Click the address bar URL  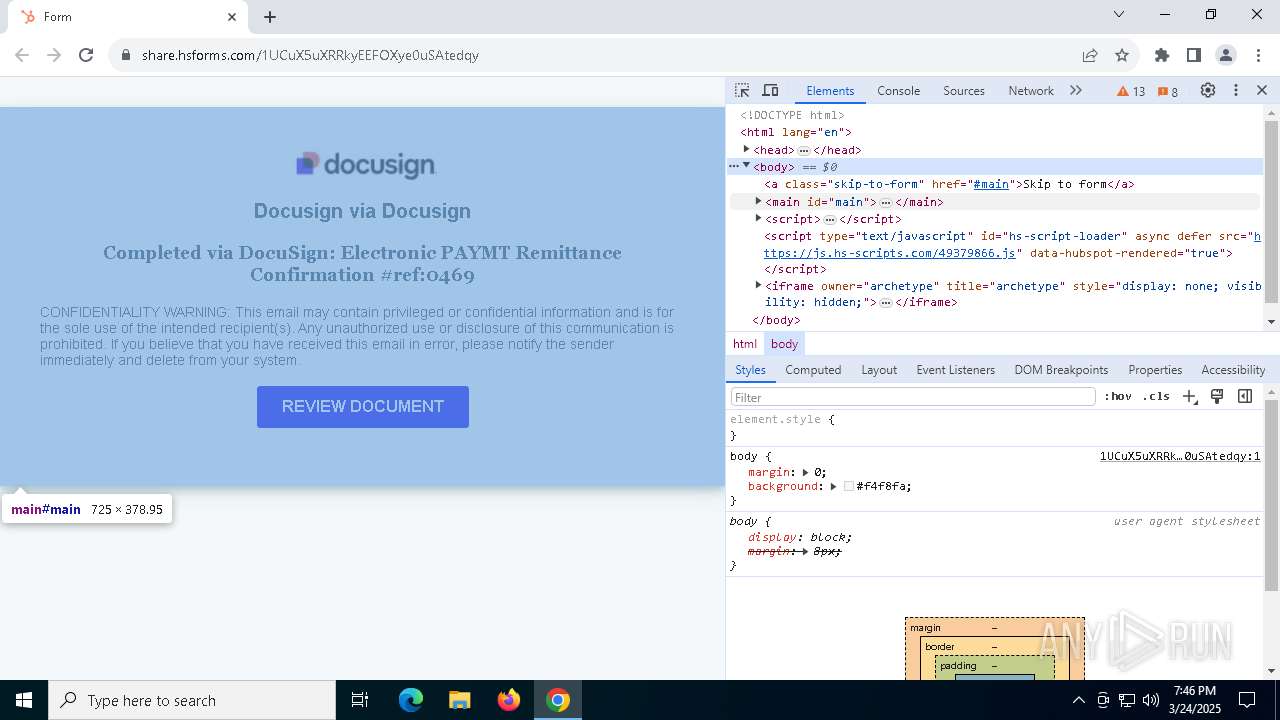[310, 55]
